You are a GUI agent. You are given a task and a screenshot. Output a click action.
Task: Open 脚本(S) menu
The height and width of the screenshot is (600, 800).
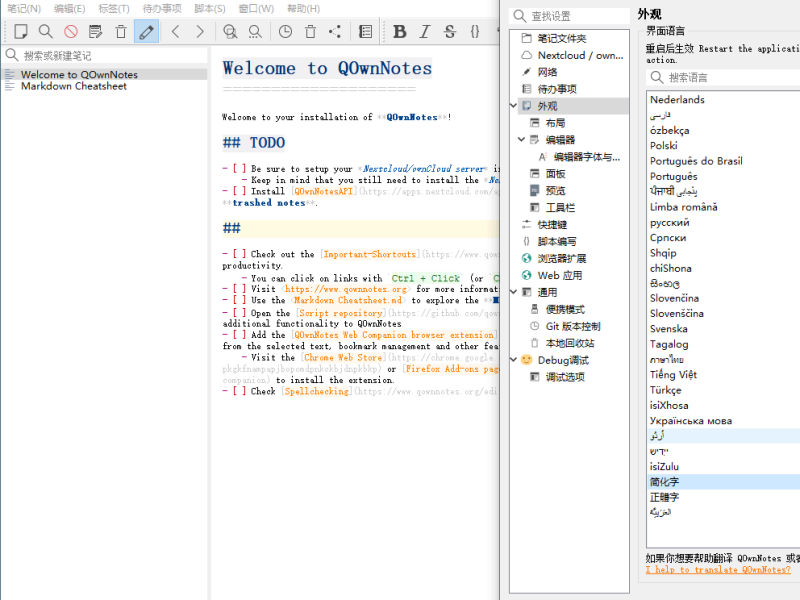(x=210, y=9)
